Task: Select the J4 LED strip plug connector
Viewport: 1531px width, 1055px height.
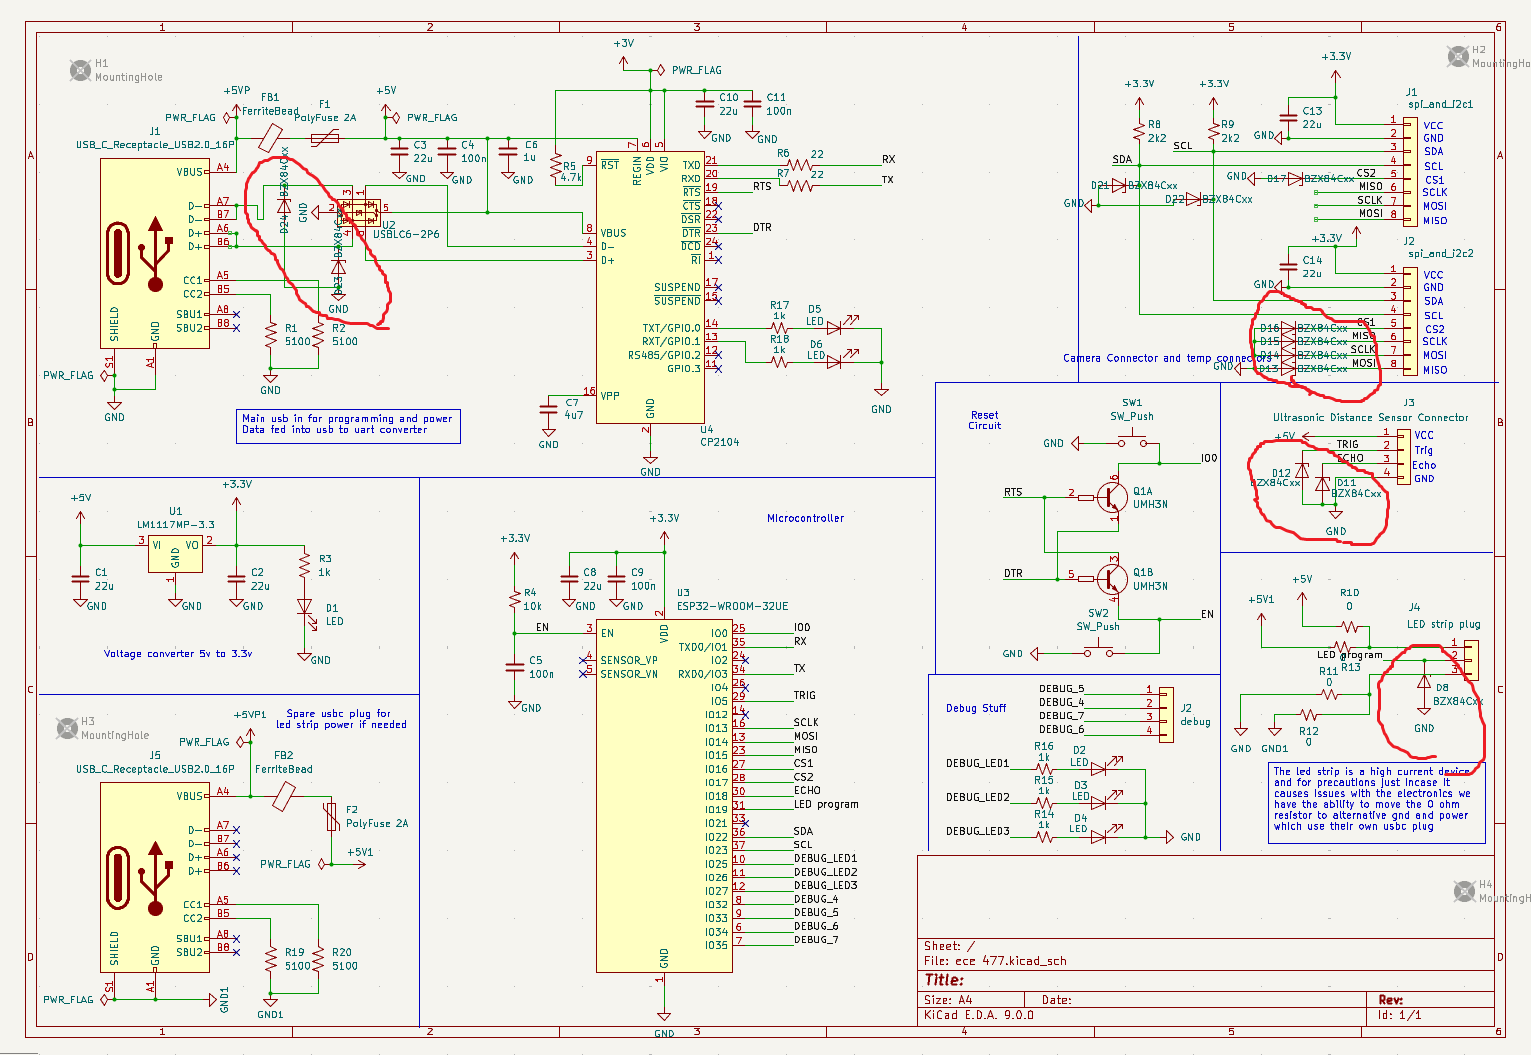Action: tap(1470, 659)
